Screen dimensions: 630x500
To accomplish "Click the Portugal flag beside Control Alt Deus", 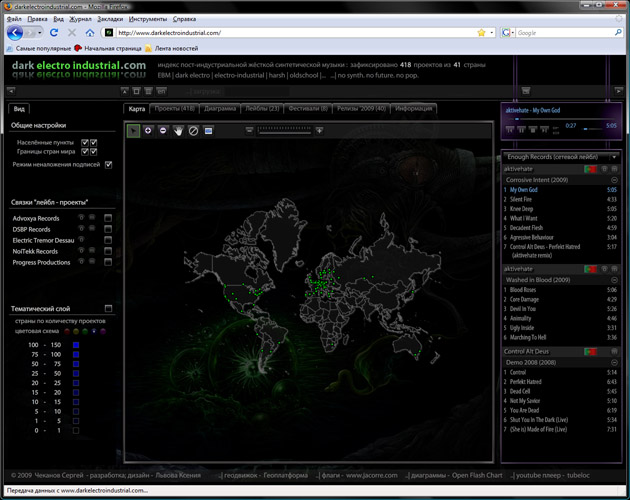I will [590, 352].
